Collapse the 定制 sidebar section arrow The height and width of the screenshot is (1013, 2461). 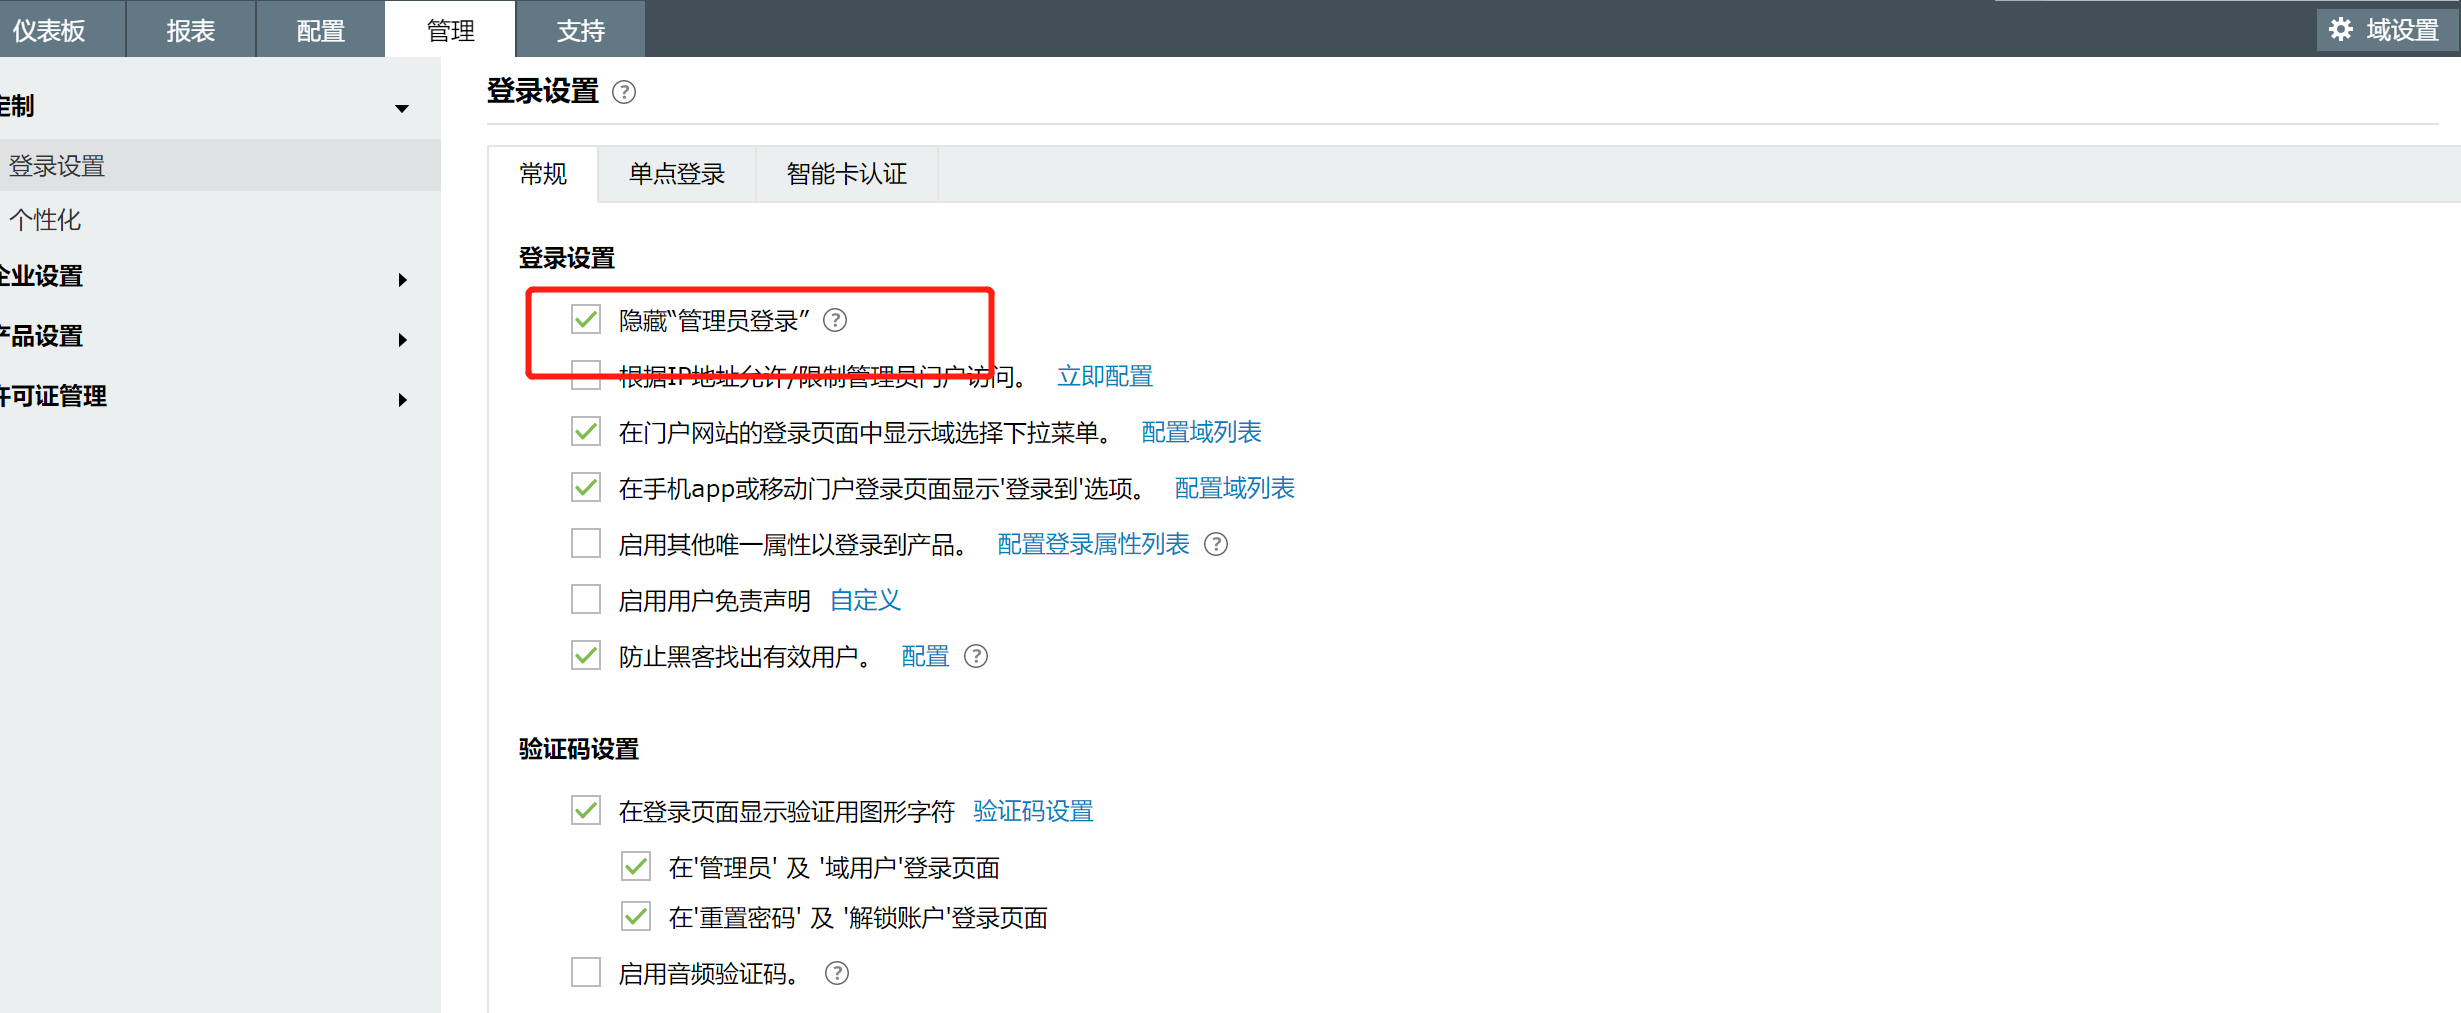pyautogui.click(x=402, y=108)
